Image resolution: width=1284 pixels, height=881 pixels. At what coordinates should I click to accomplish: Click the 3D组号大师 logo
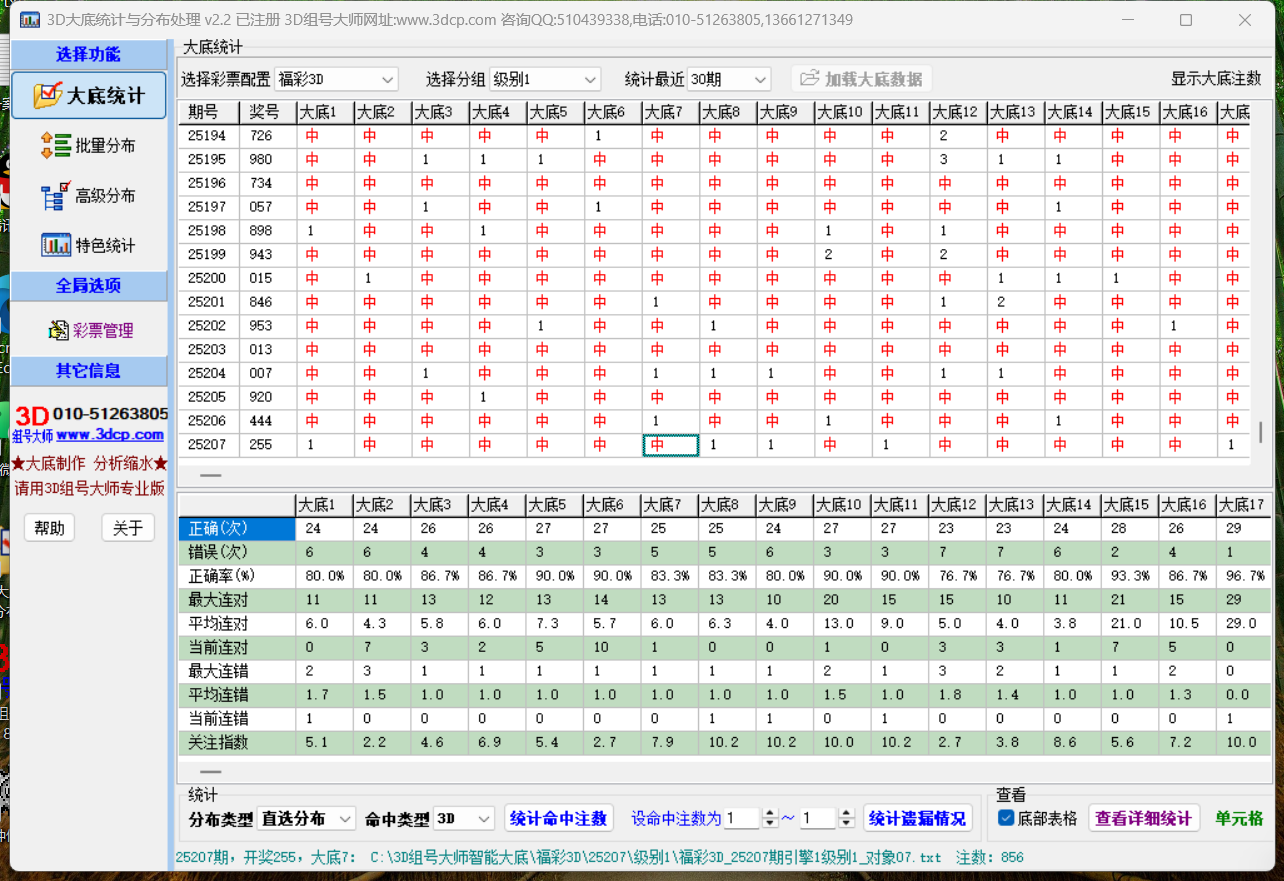click(31, 415)
